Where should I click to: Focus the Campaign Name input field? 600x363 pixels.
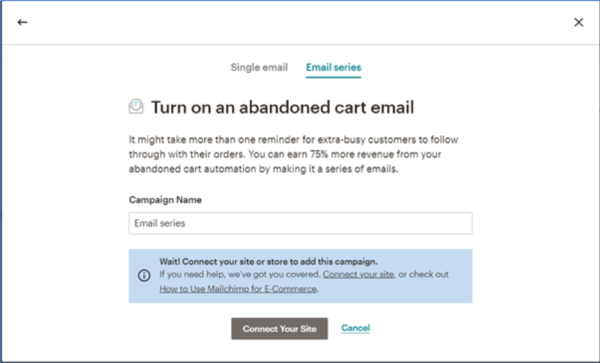pyautogui.click(x=300, y=223)
